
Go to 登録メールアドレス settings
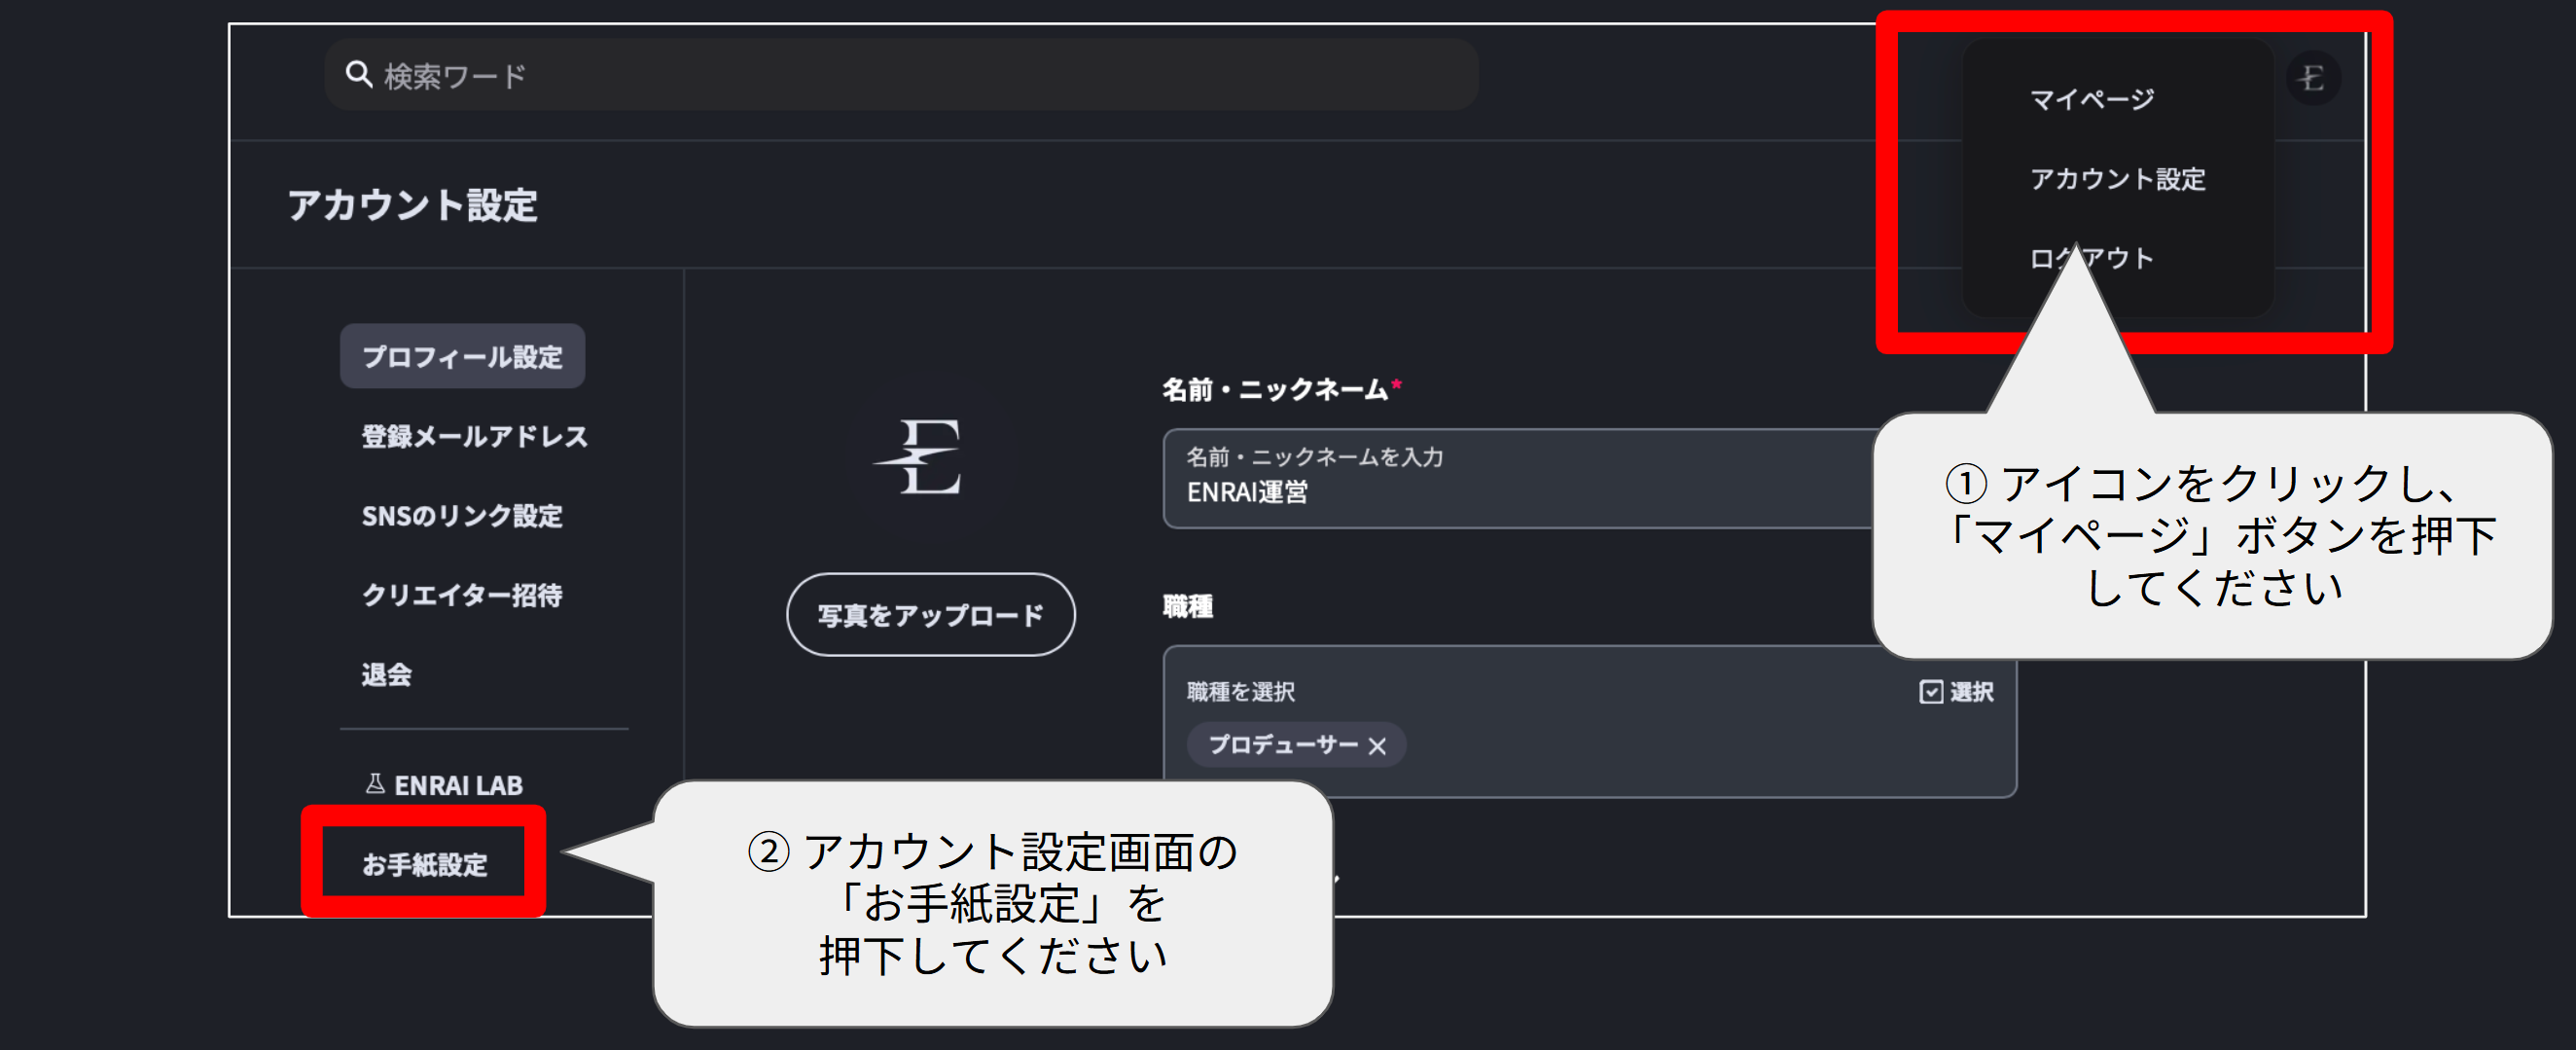[474, 437]
